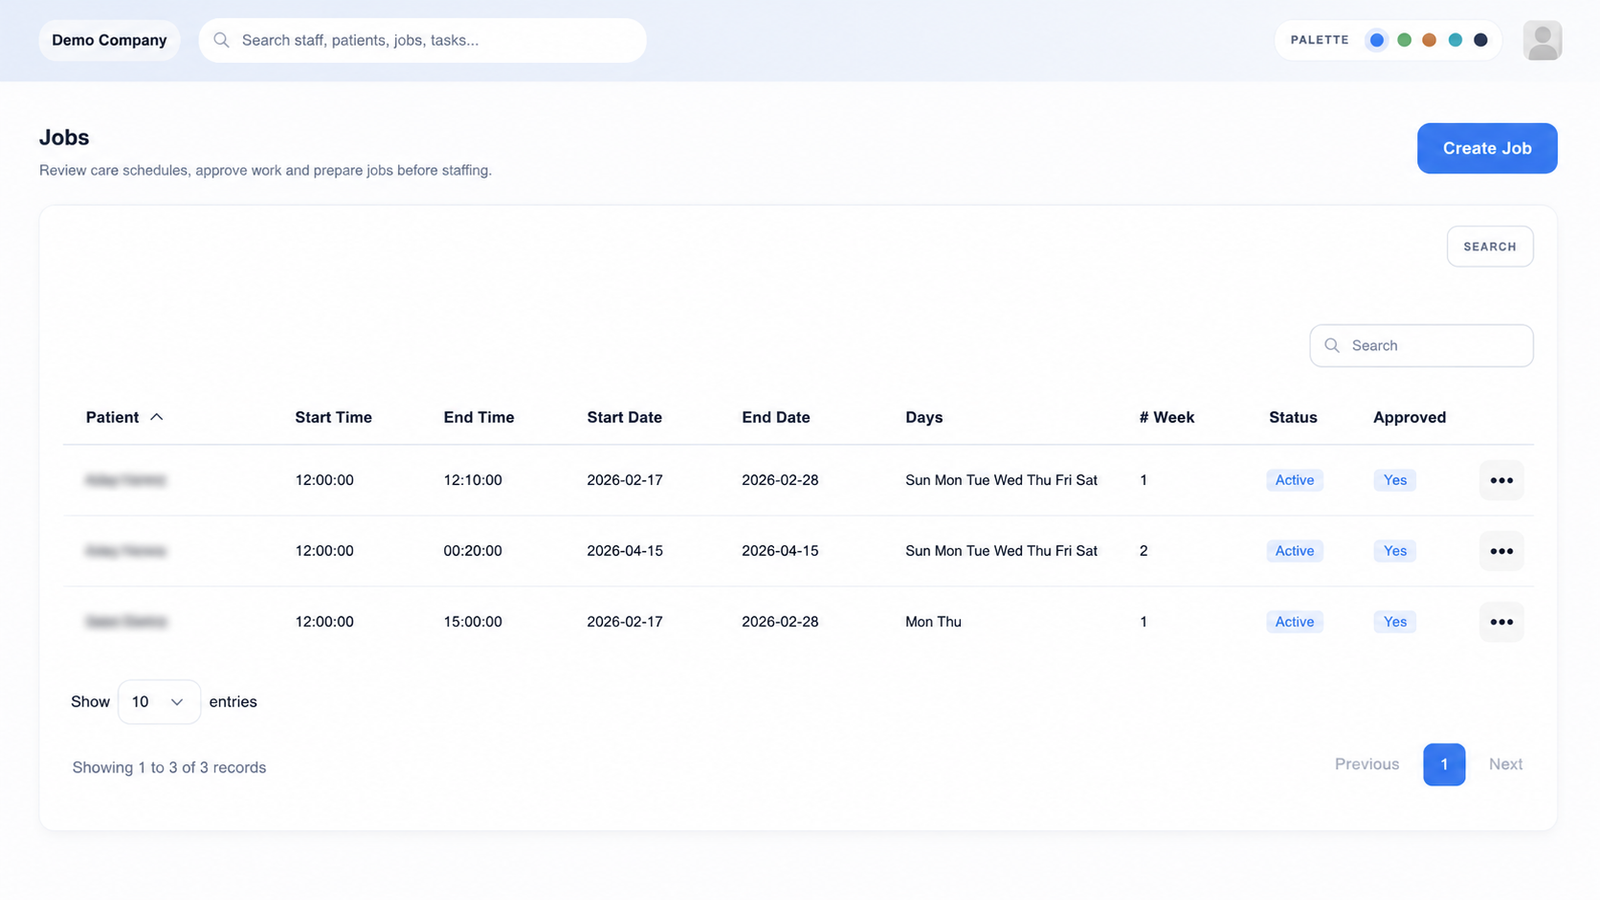The height and width of the screenshot is (900, 1600).
Task: Click the week value 2 cell
Action: click(x=1144, y=551)
